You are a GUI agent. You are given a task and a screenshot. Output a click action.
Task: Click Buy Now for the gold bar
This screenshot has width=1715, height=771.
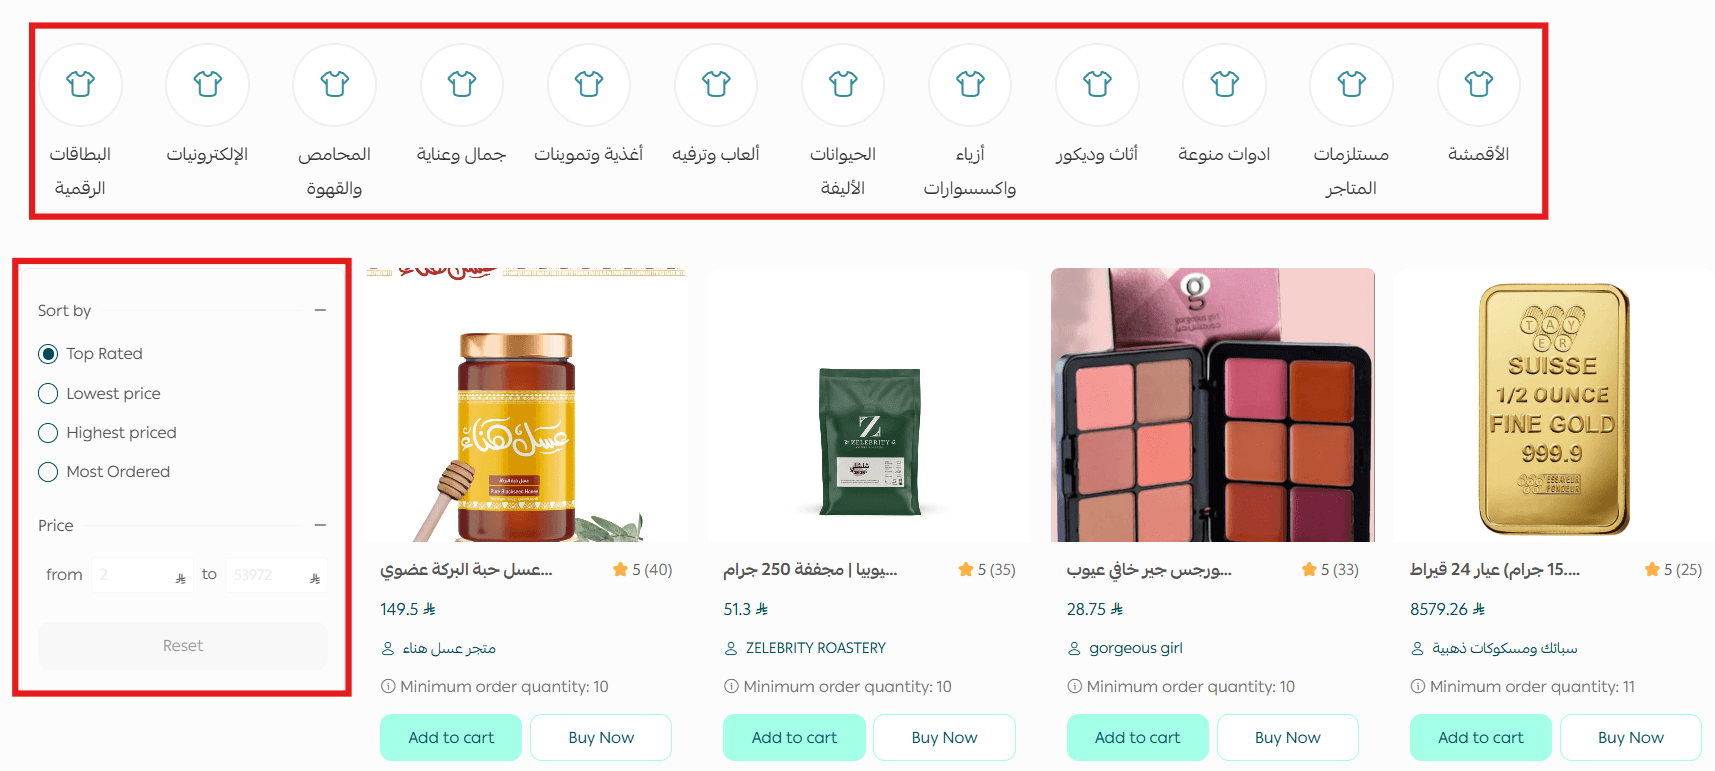click(1631, 737)
